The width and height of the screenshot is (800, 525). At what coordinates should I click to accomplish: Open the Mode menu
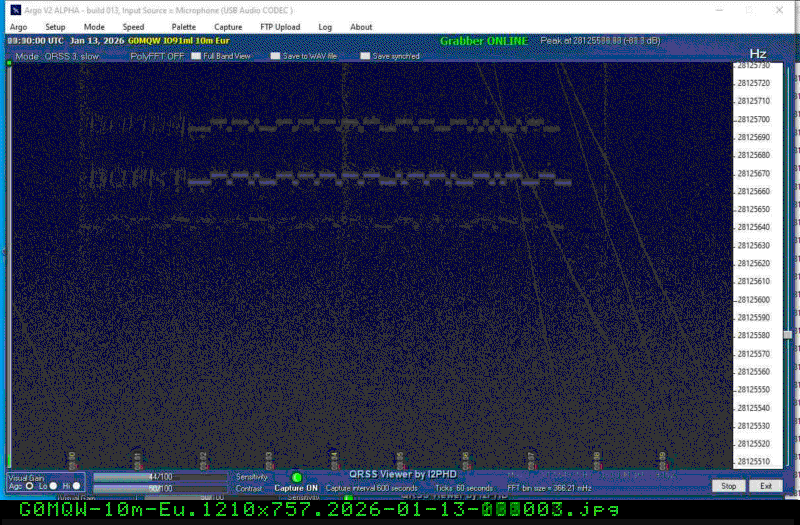(94, 27)
